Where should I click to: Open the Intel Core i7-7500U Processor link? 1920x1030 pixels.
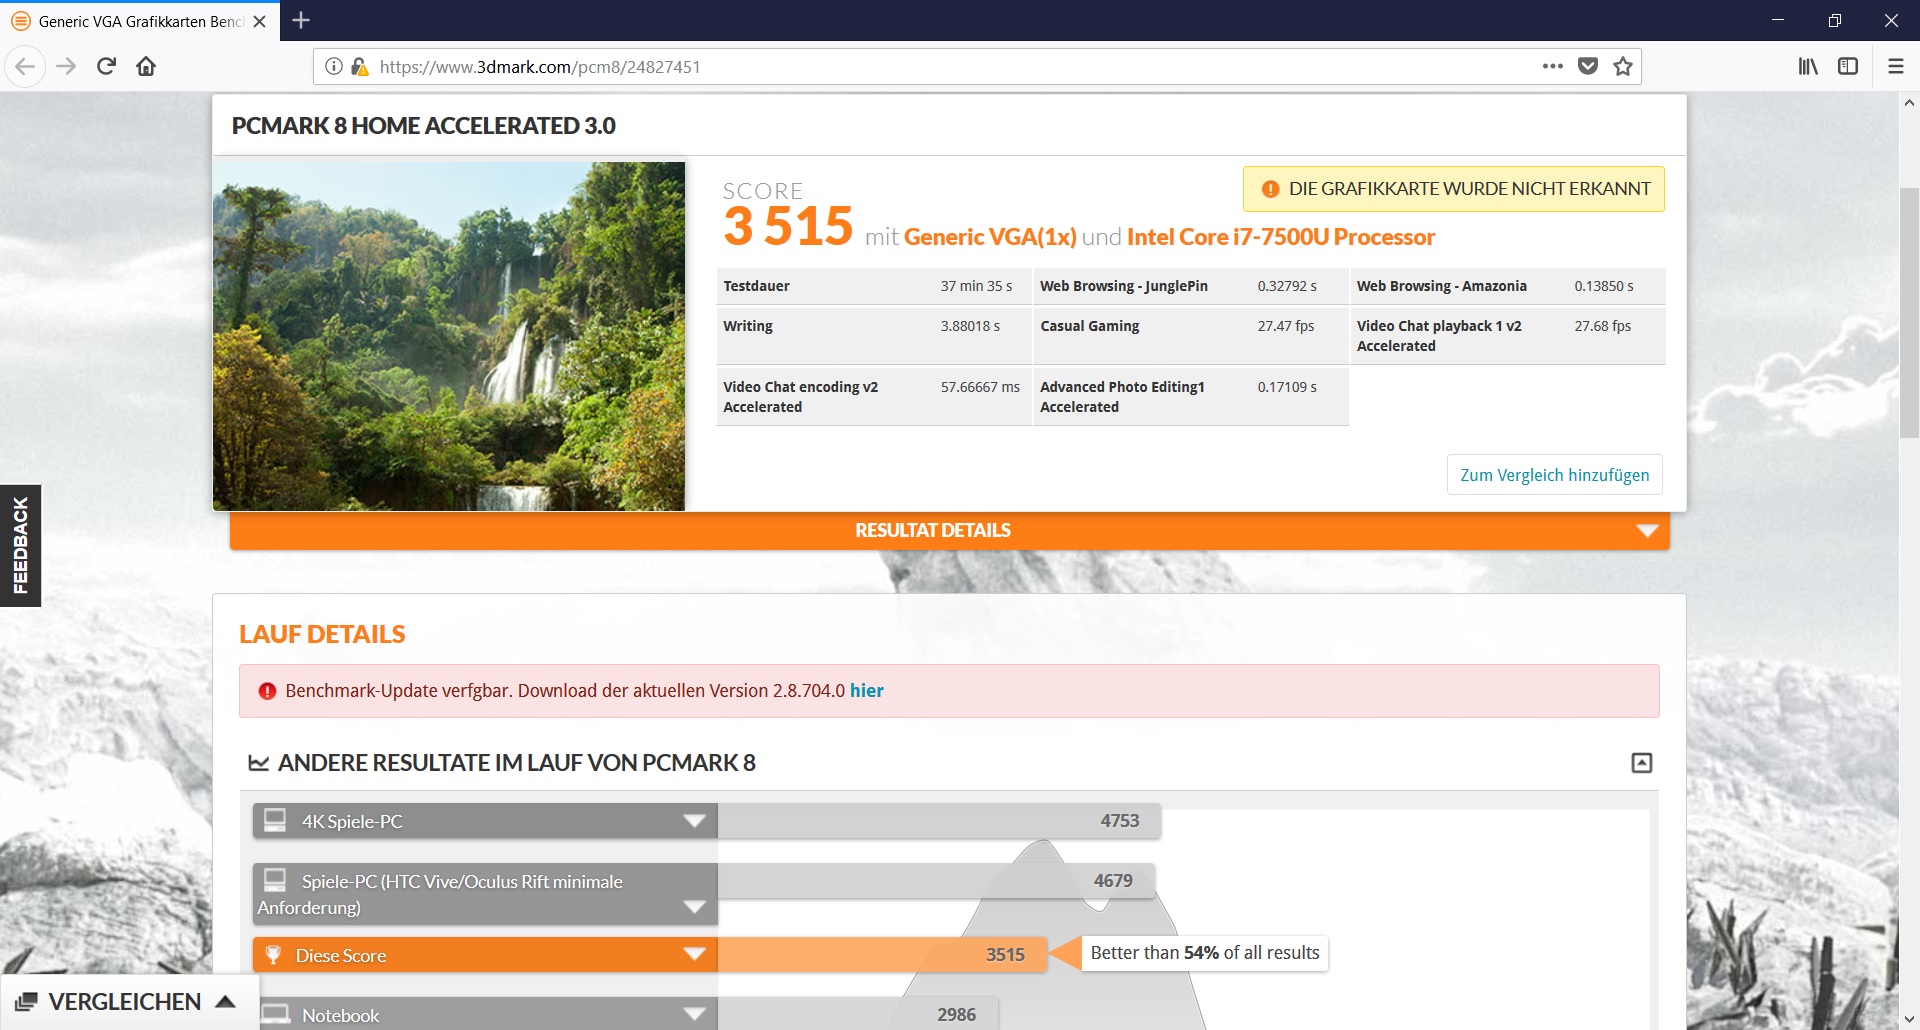(1281, 237)
